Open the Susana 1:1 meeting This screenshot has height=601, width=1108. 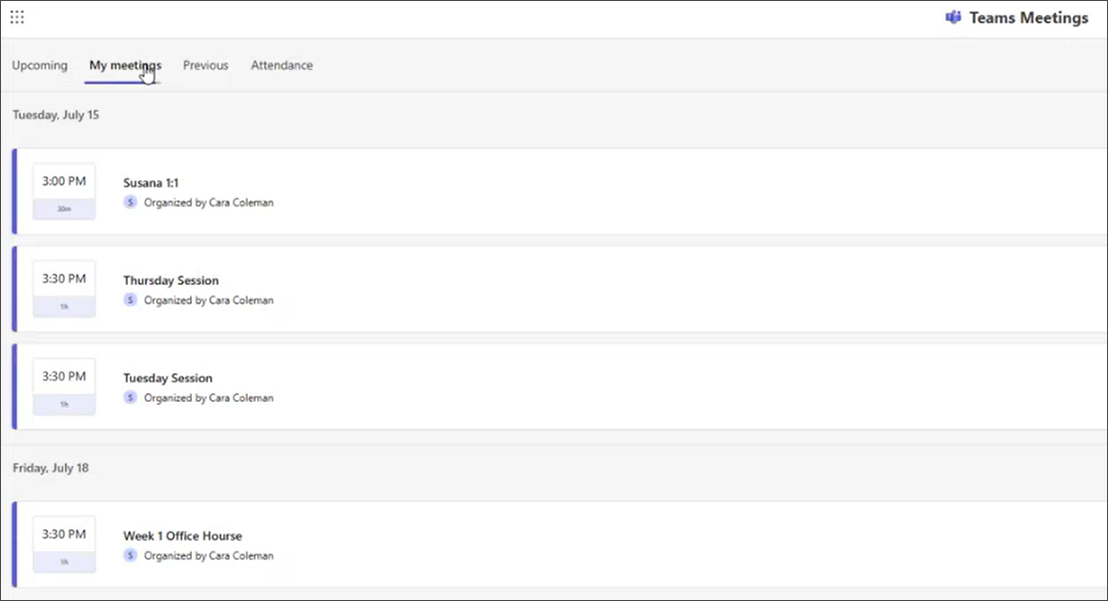point(151,183)
